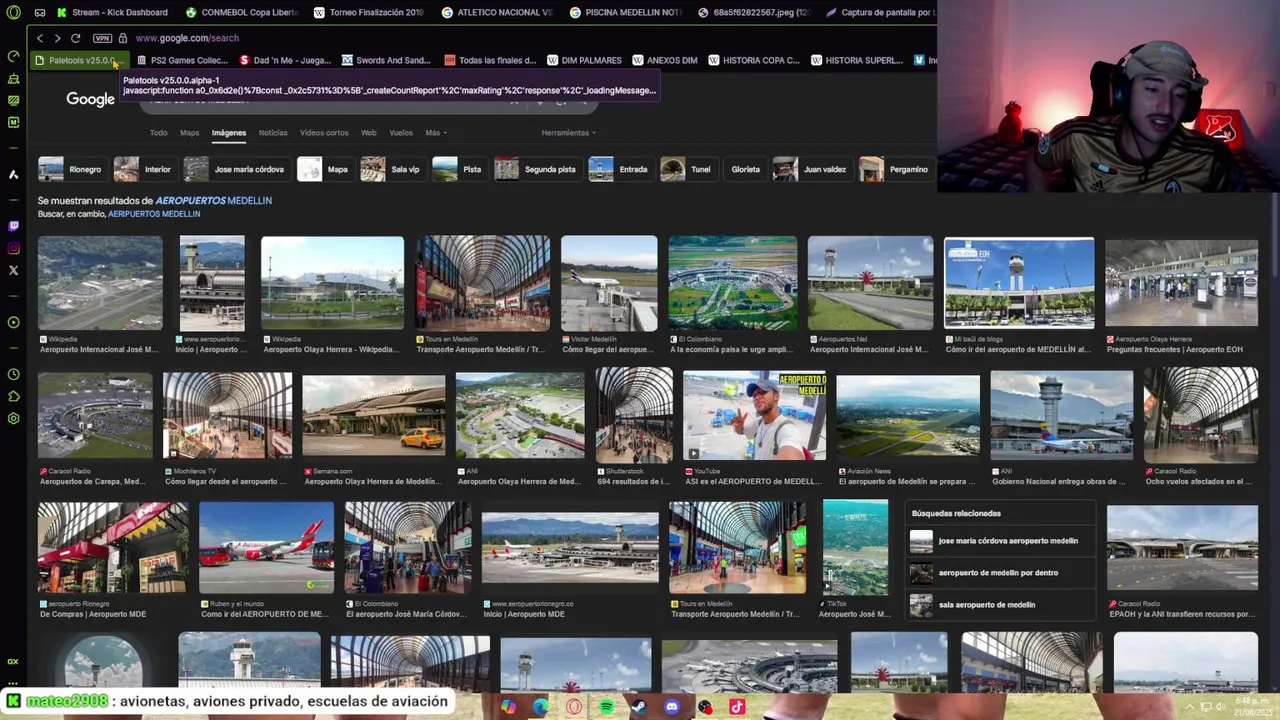Open Discord in taskbar
Viewport: 1280px width, 720px height.
(672, 707)
